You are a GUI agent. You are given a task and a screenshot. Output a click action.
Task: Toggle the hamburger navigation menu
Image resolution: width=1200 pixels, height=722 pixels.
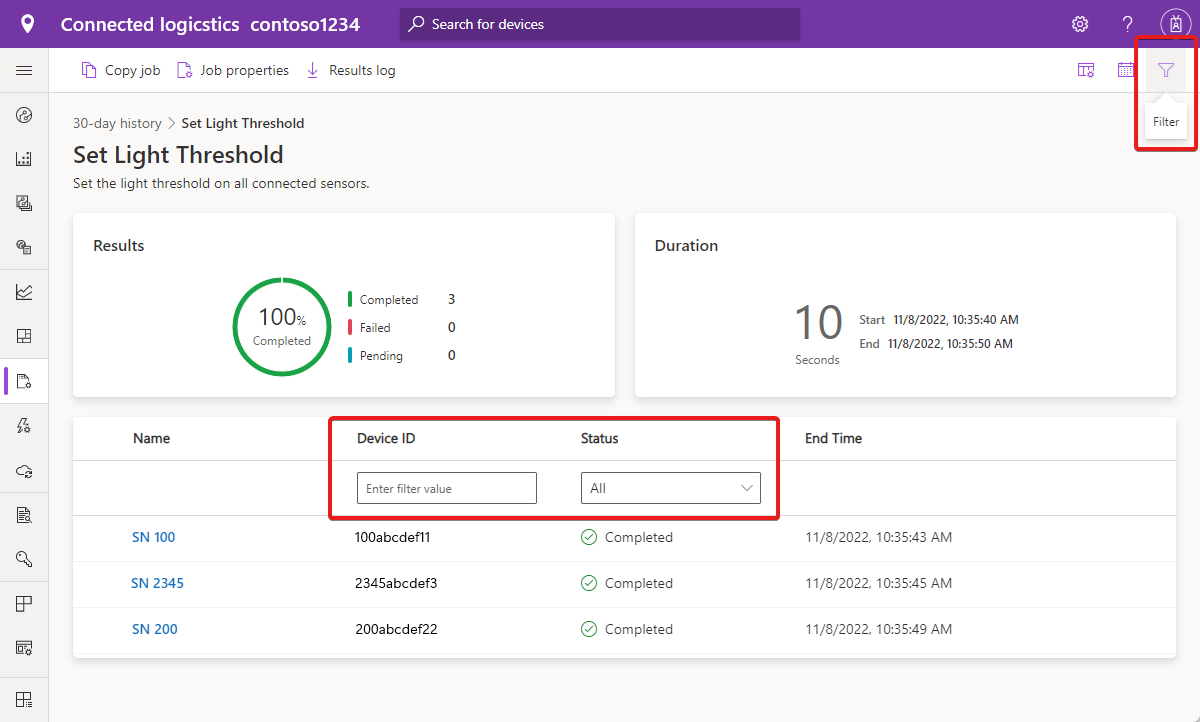click(24, 71)
